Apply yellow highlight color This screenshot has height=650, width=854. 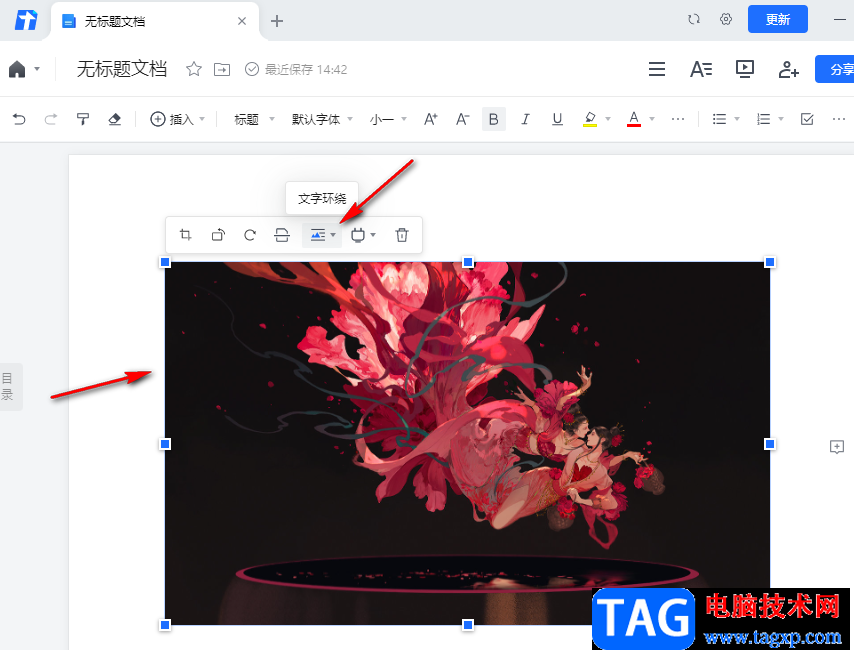pyautogui.click(x=590, y=119)
